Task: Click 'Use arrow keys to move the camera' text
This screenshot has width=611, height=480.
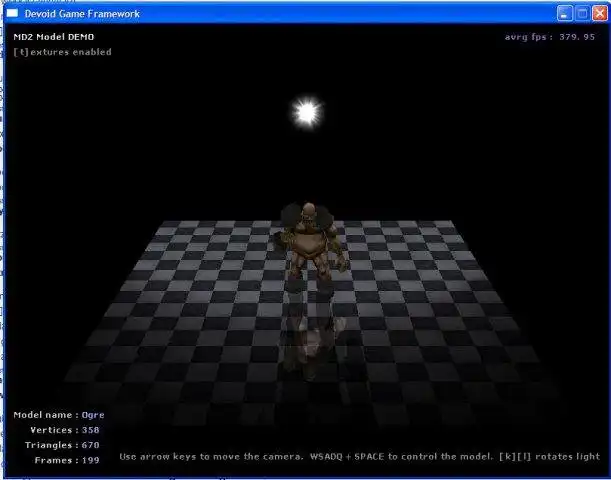Action: 211,457
